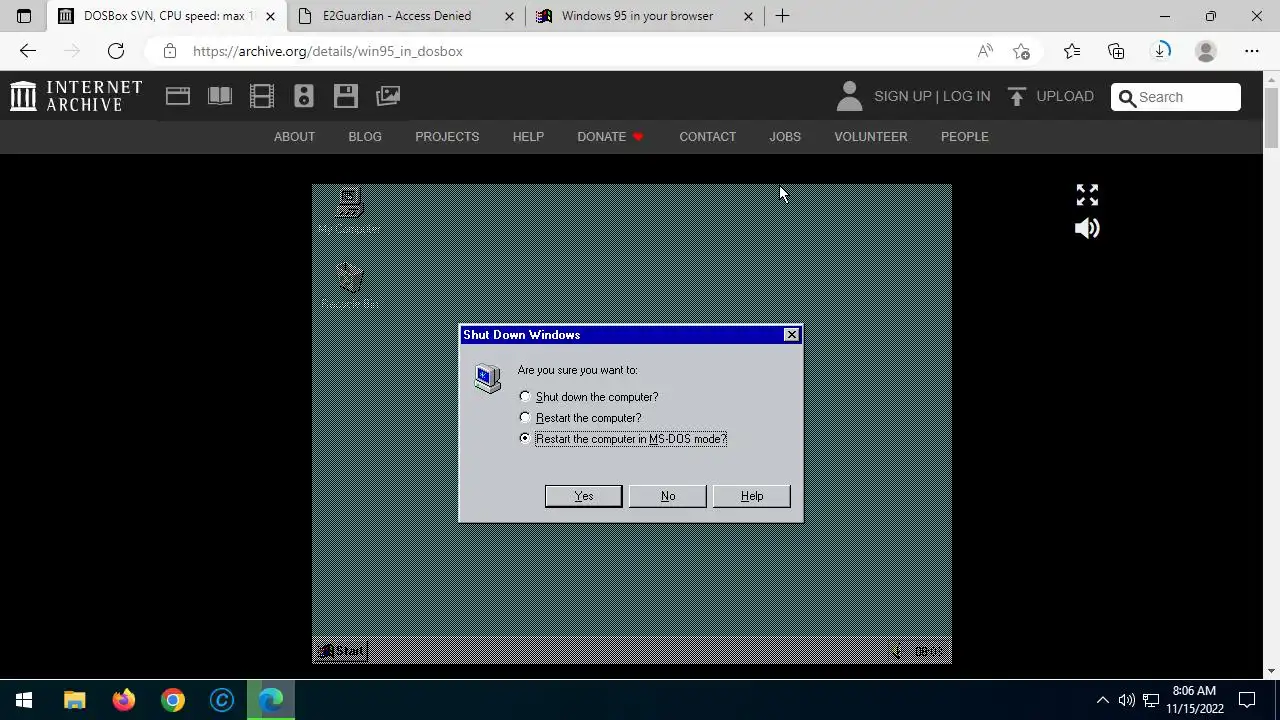The image size is (1280, 720).
Task: Launch Chrome from taskbar
Action: [x=173, y=700]
